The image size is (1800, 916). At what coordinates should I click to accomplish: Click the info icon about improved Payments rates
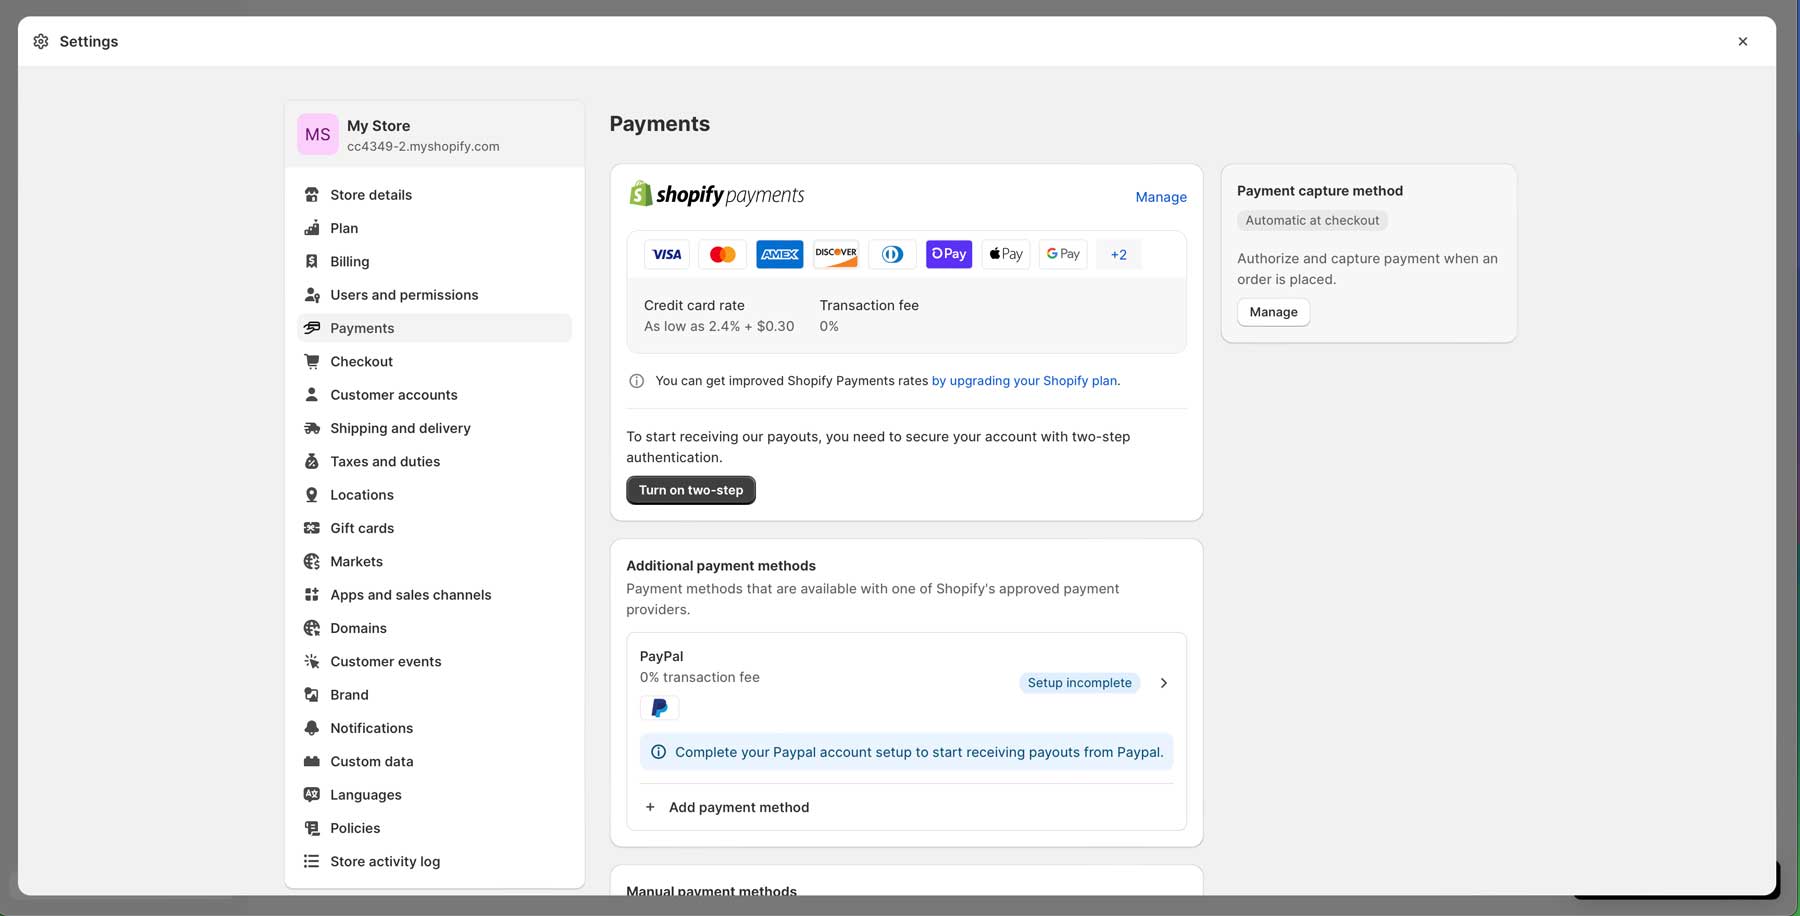(x=635, y=381)
